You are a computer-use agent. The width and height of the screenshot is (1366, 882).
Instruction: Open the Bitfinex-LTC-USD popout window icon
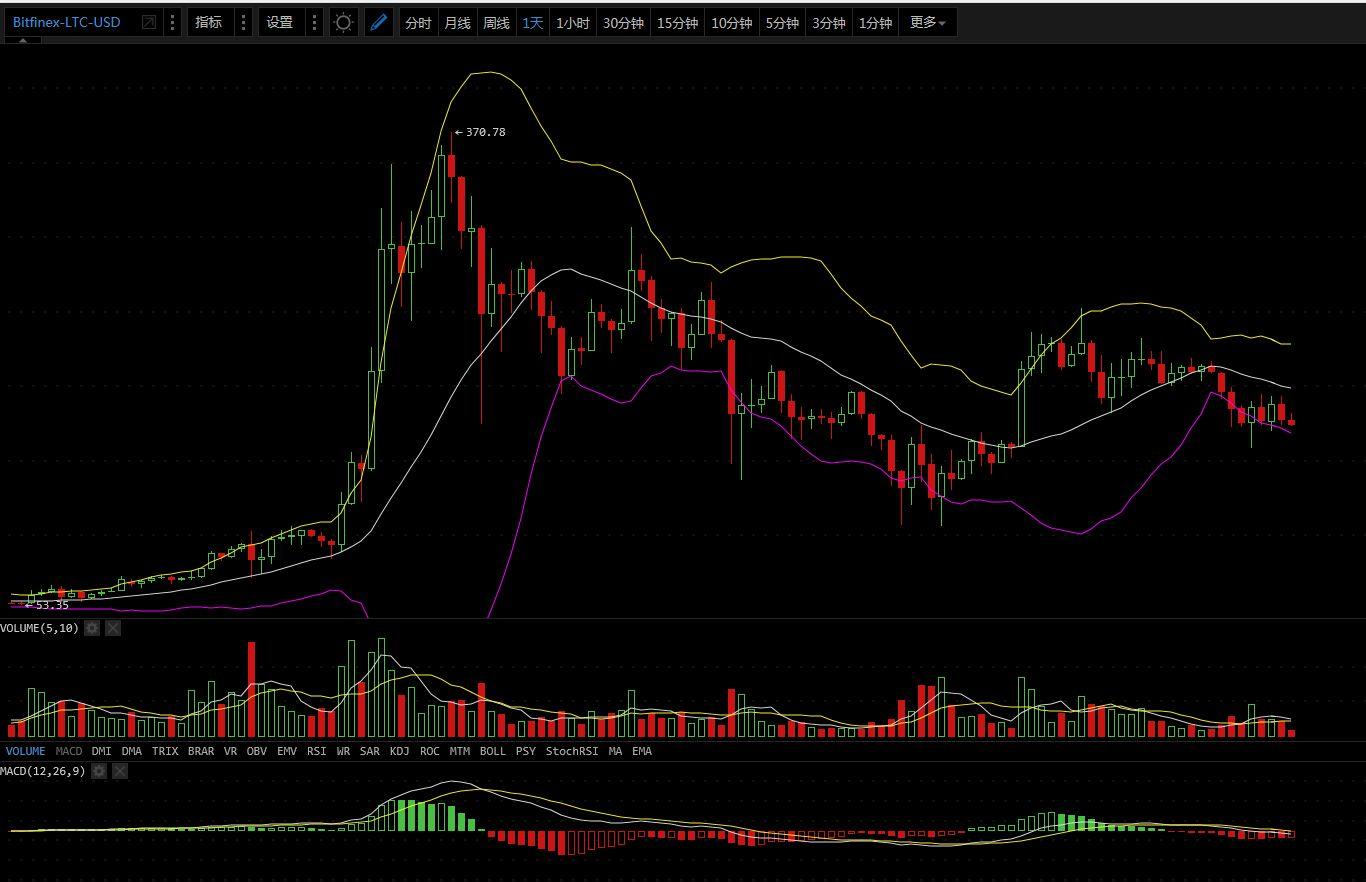point(149,22)
